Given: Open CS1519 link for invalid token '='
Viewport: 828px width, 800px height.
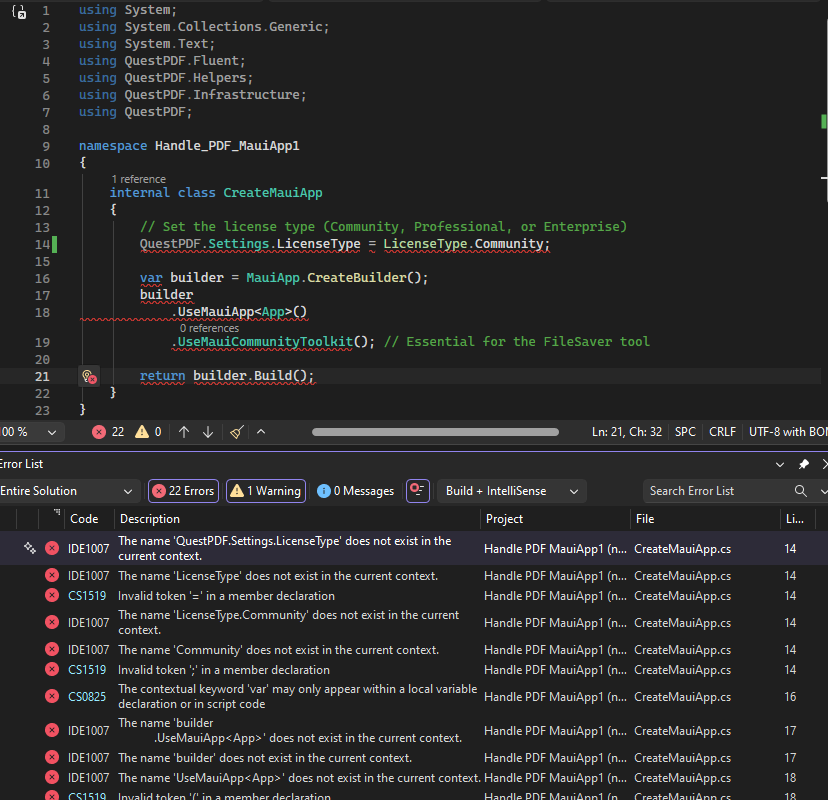Looking at the screenshot, I should point(87,596).
